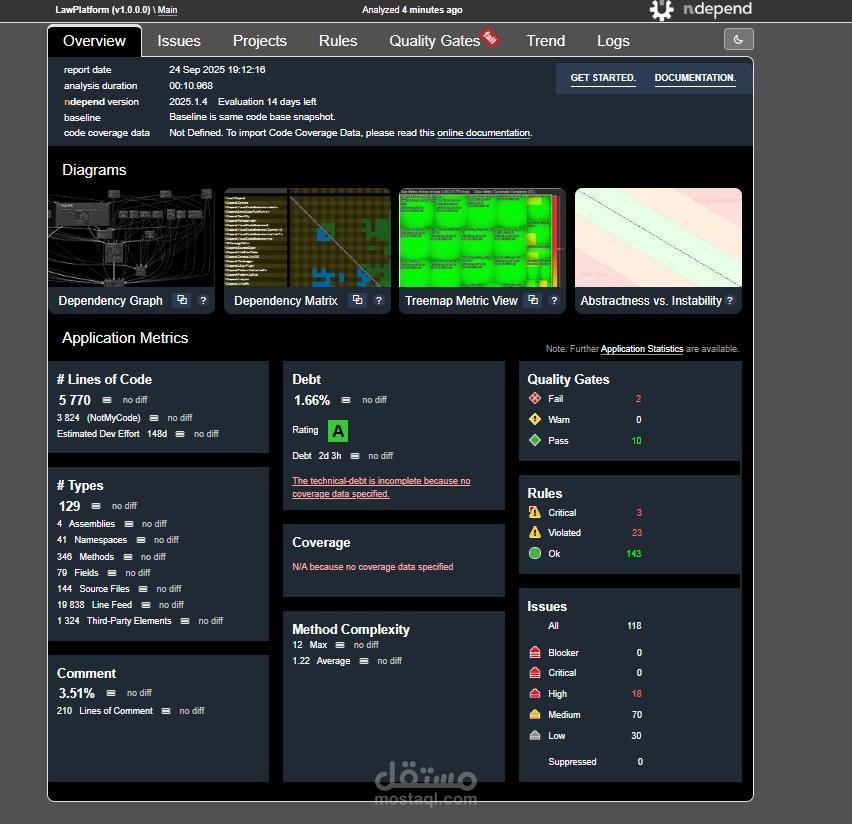The width and height of the screenshot is (852, 824).
Task: Open the Application Statistics link
Action: pyautogui.click(x=642, y=349)
